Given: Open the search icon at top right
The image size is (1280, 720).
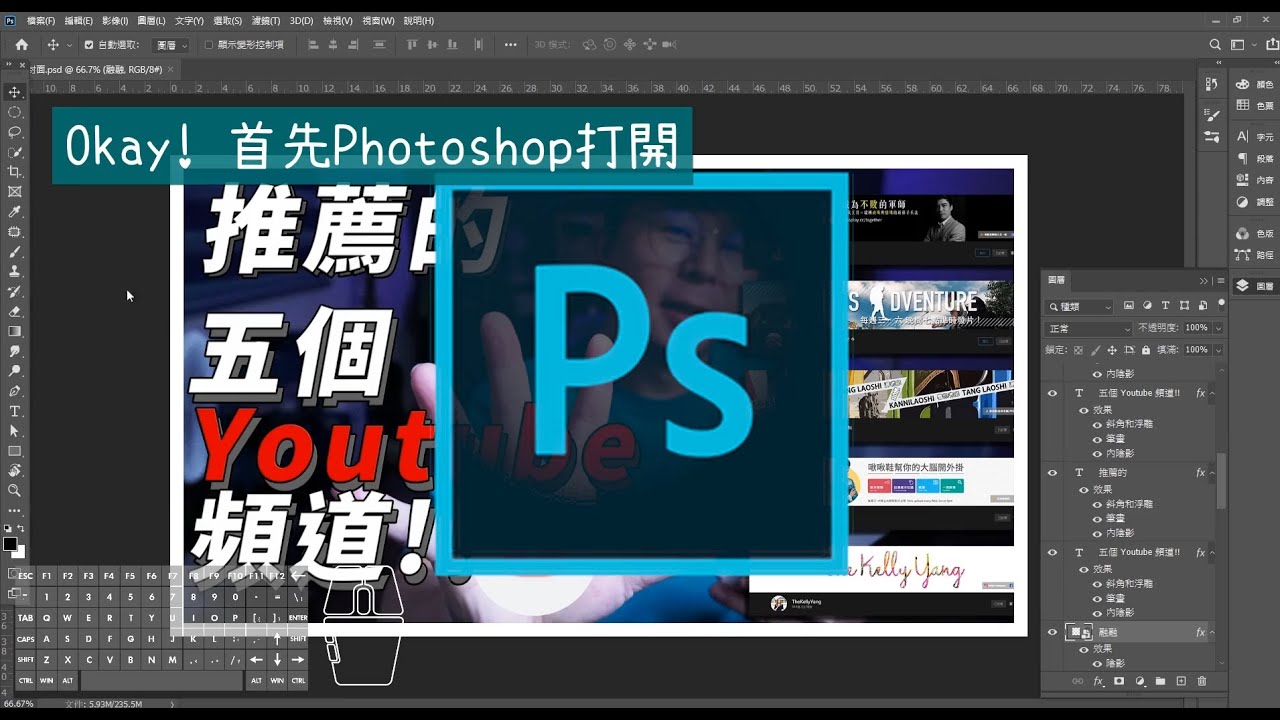Looking at the screenshot, I should [x=1215, y=45].
